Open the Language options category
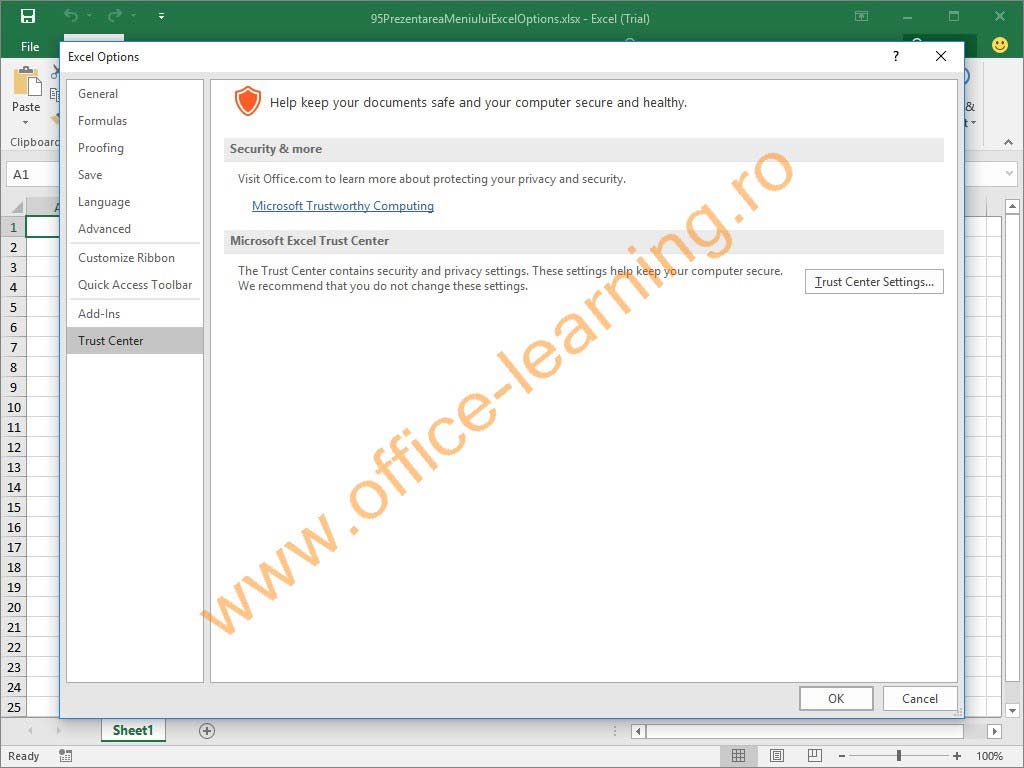 (x=135, y=202)
